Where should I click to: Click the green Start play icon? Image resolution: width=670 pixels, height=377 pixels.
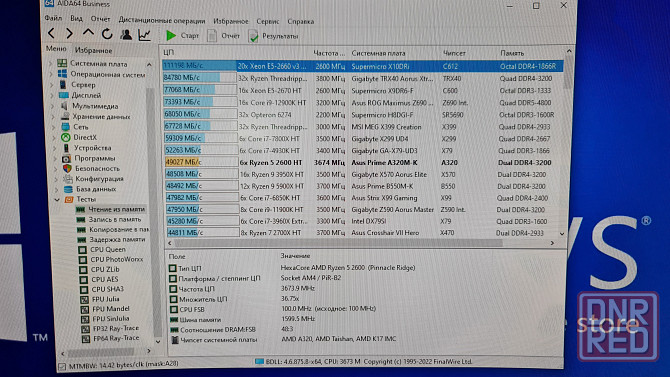[x=171, y=35]
